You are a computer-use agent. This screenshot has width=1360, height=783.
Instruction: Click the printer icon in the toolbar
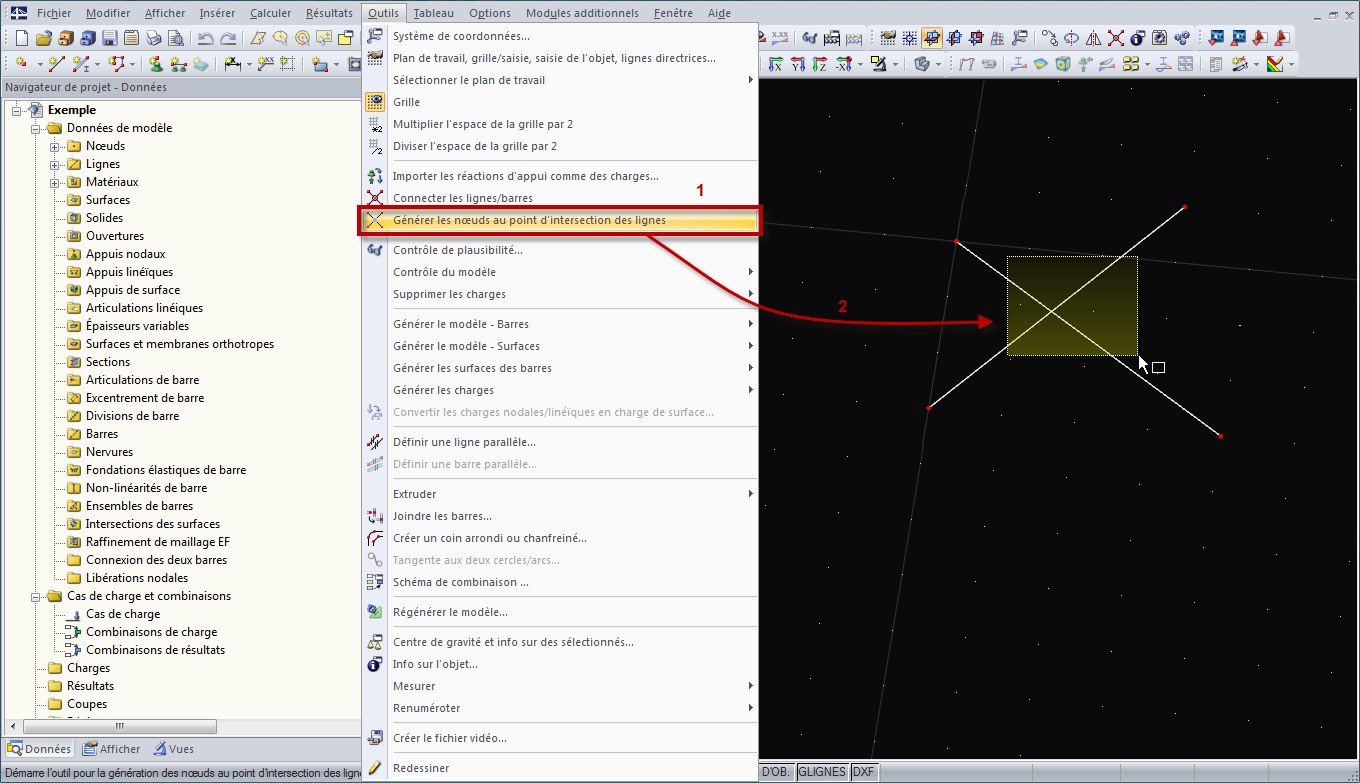coord(153,38)
